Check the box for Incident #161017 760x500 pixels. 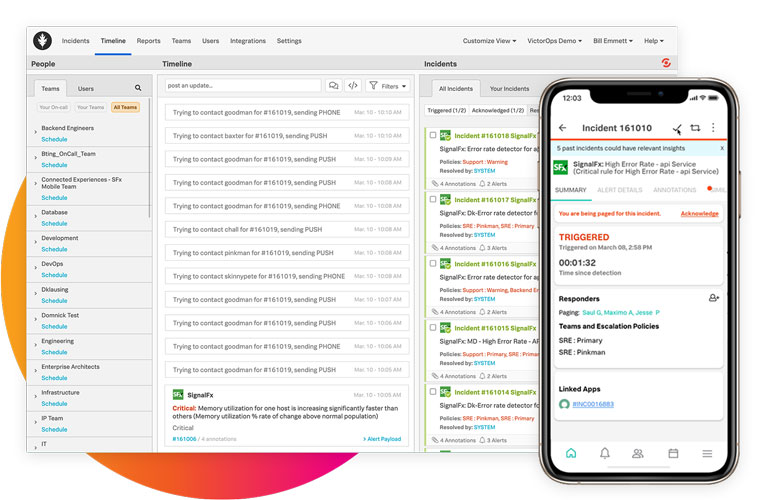(x=433, y=199)
